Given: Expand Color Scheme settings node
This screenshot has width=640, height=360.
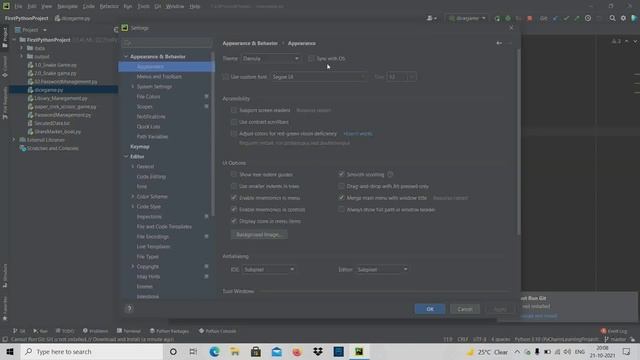Looking at the screenshot, I should pos(133,196).
